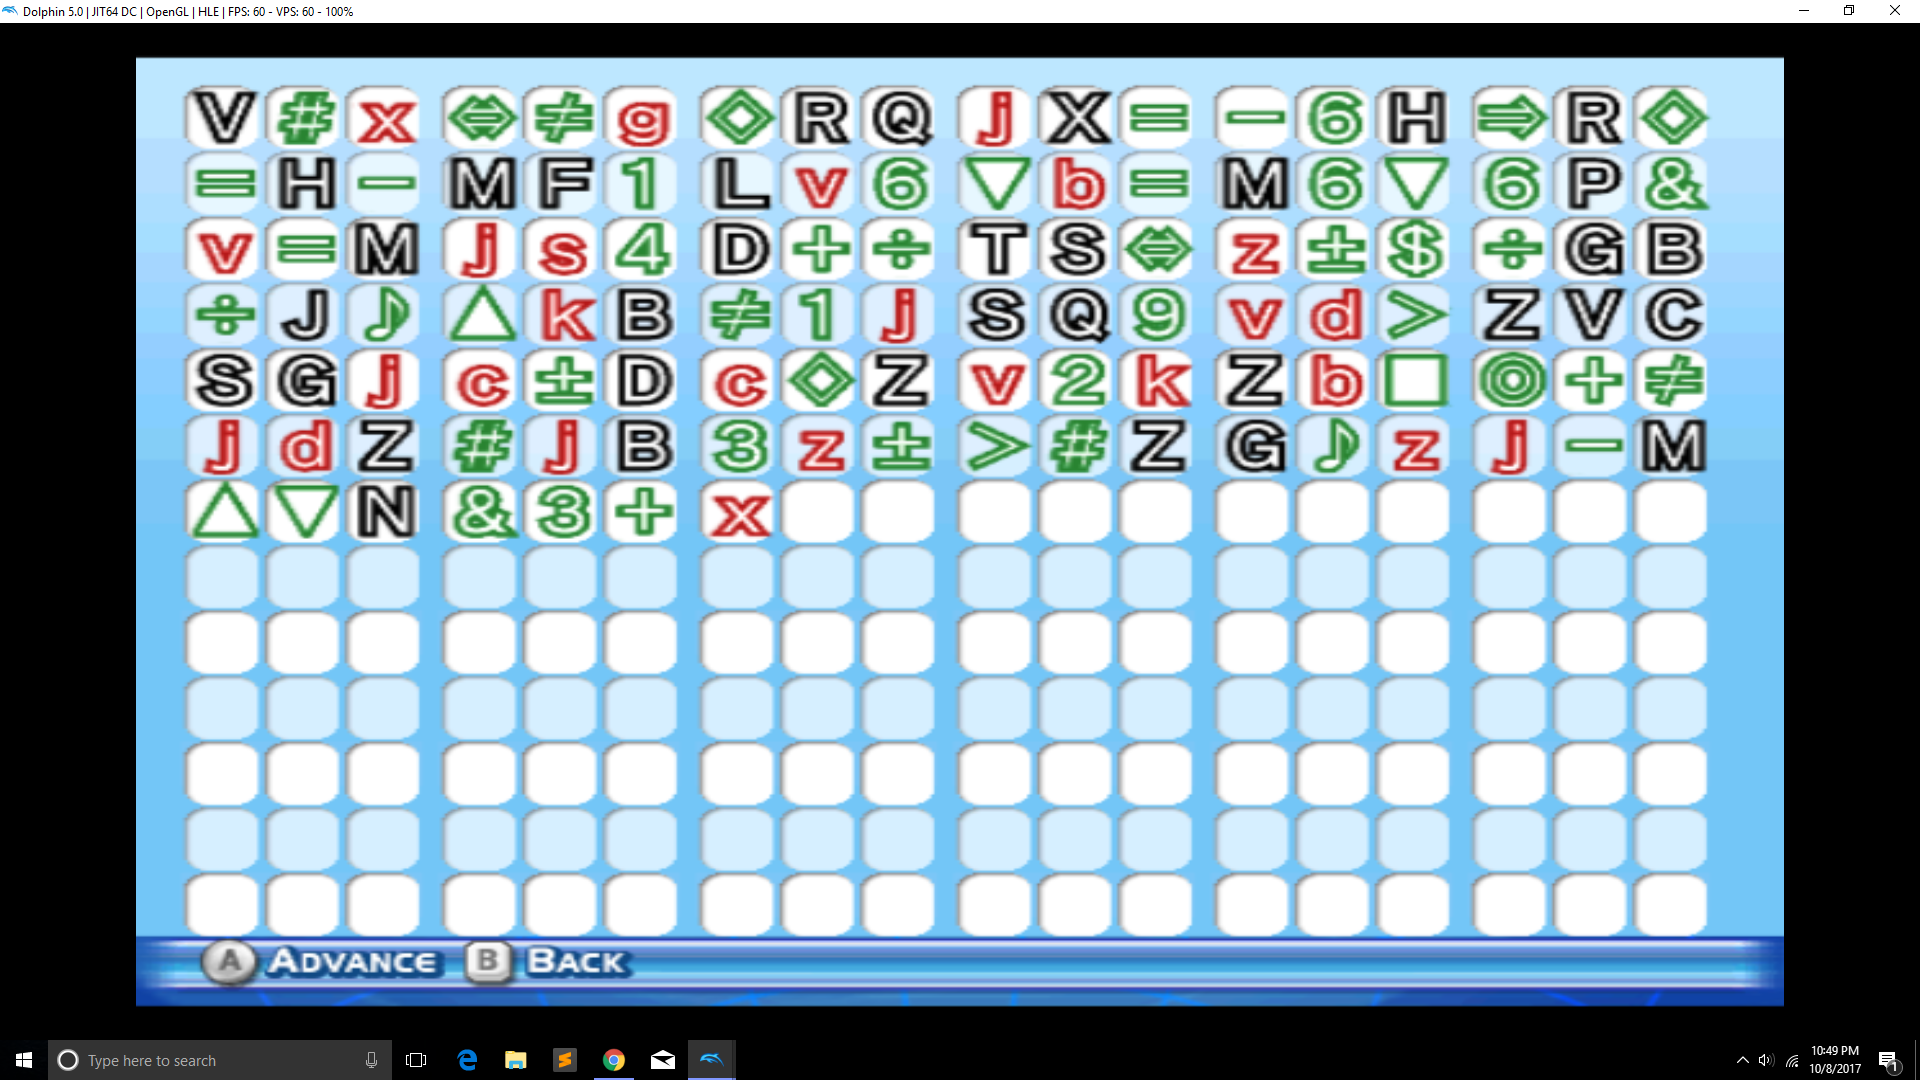
Task: Select the green 3 before red z
Action: (x=738, y=447)
